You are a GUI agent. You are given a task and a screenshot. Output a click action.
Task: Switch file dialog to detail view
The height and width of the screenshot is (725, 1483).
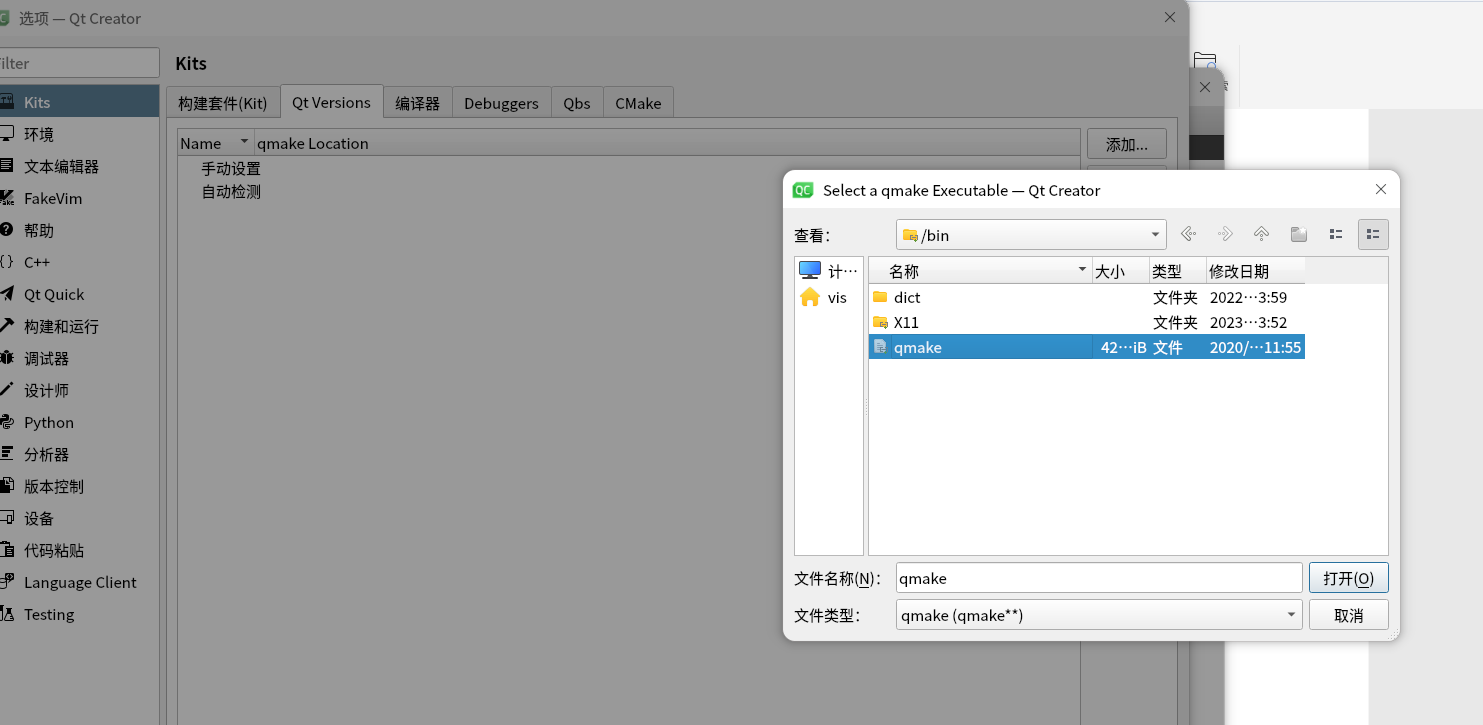(x=1373, y=234)
